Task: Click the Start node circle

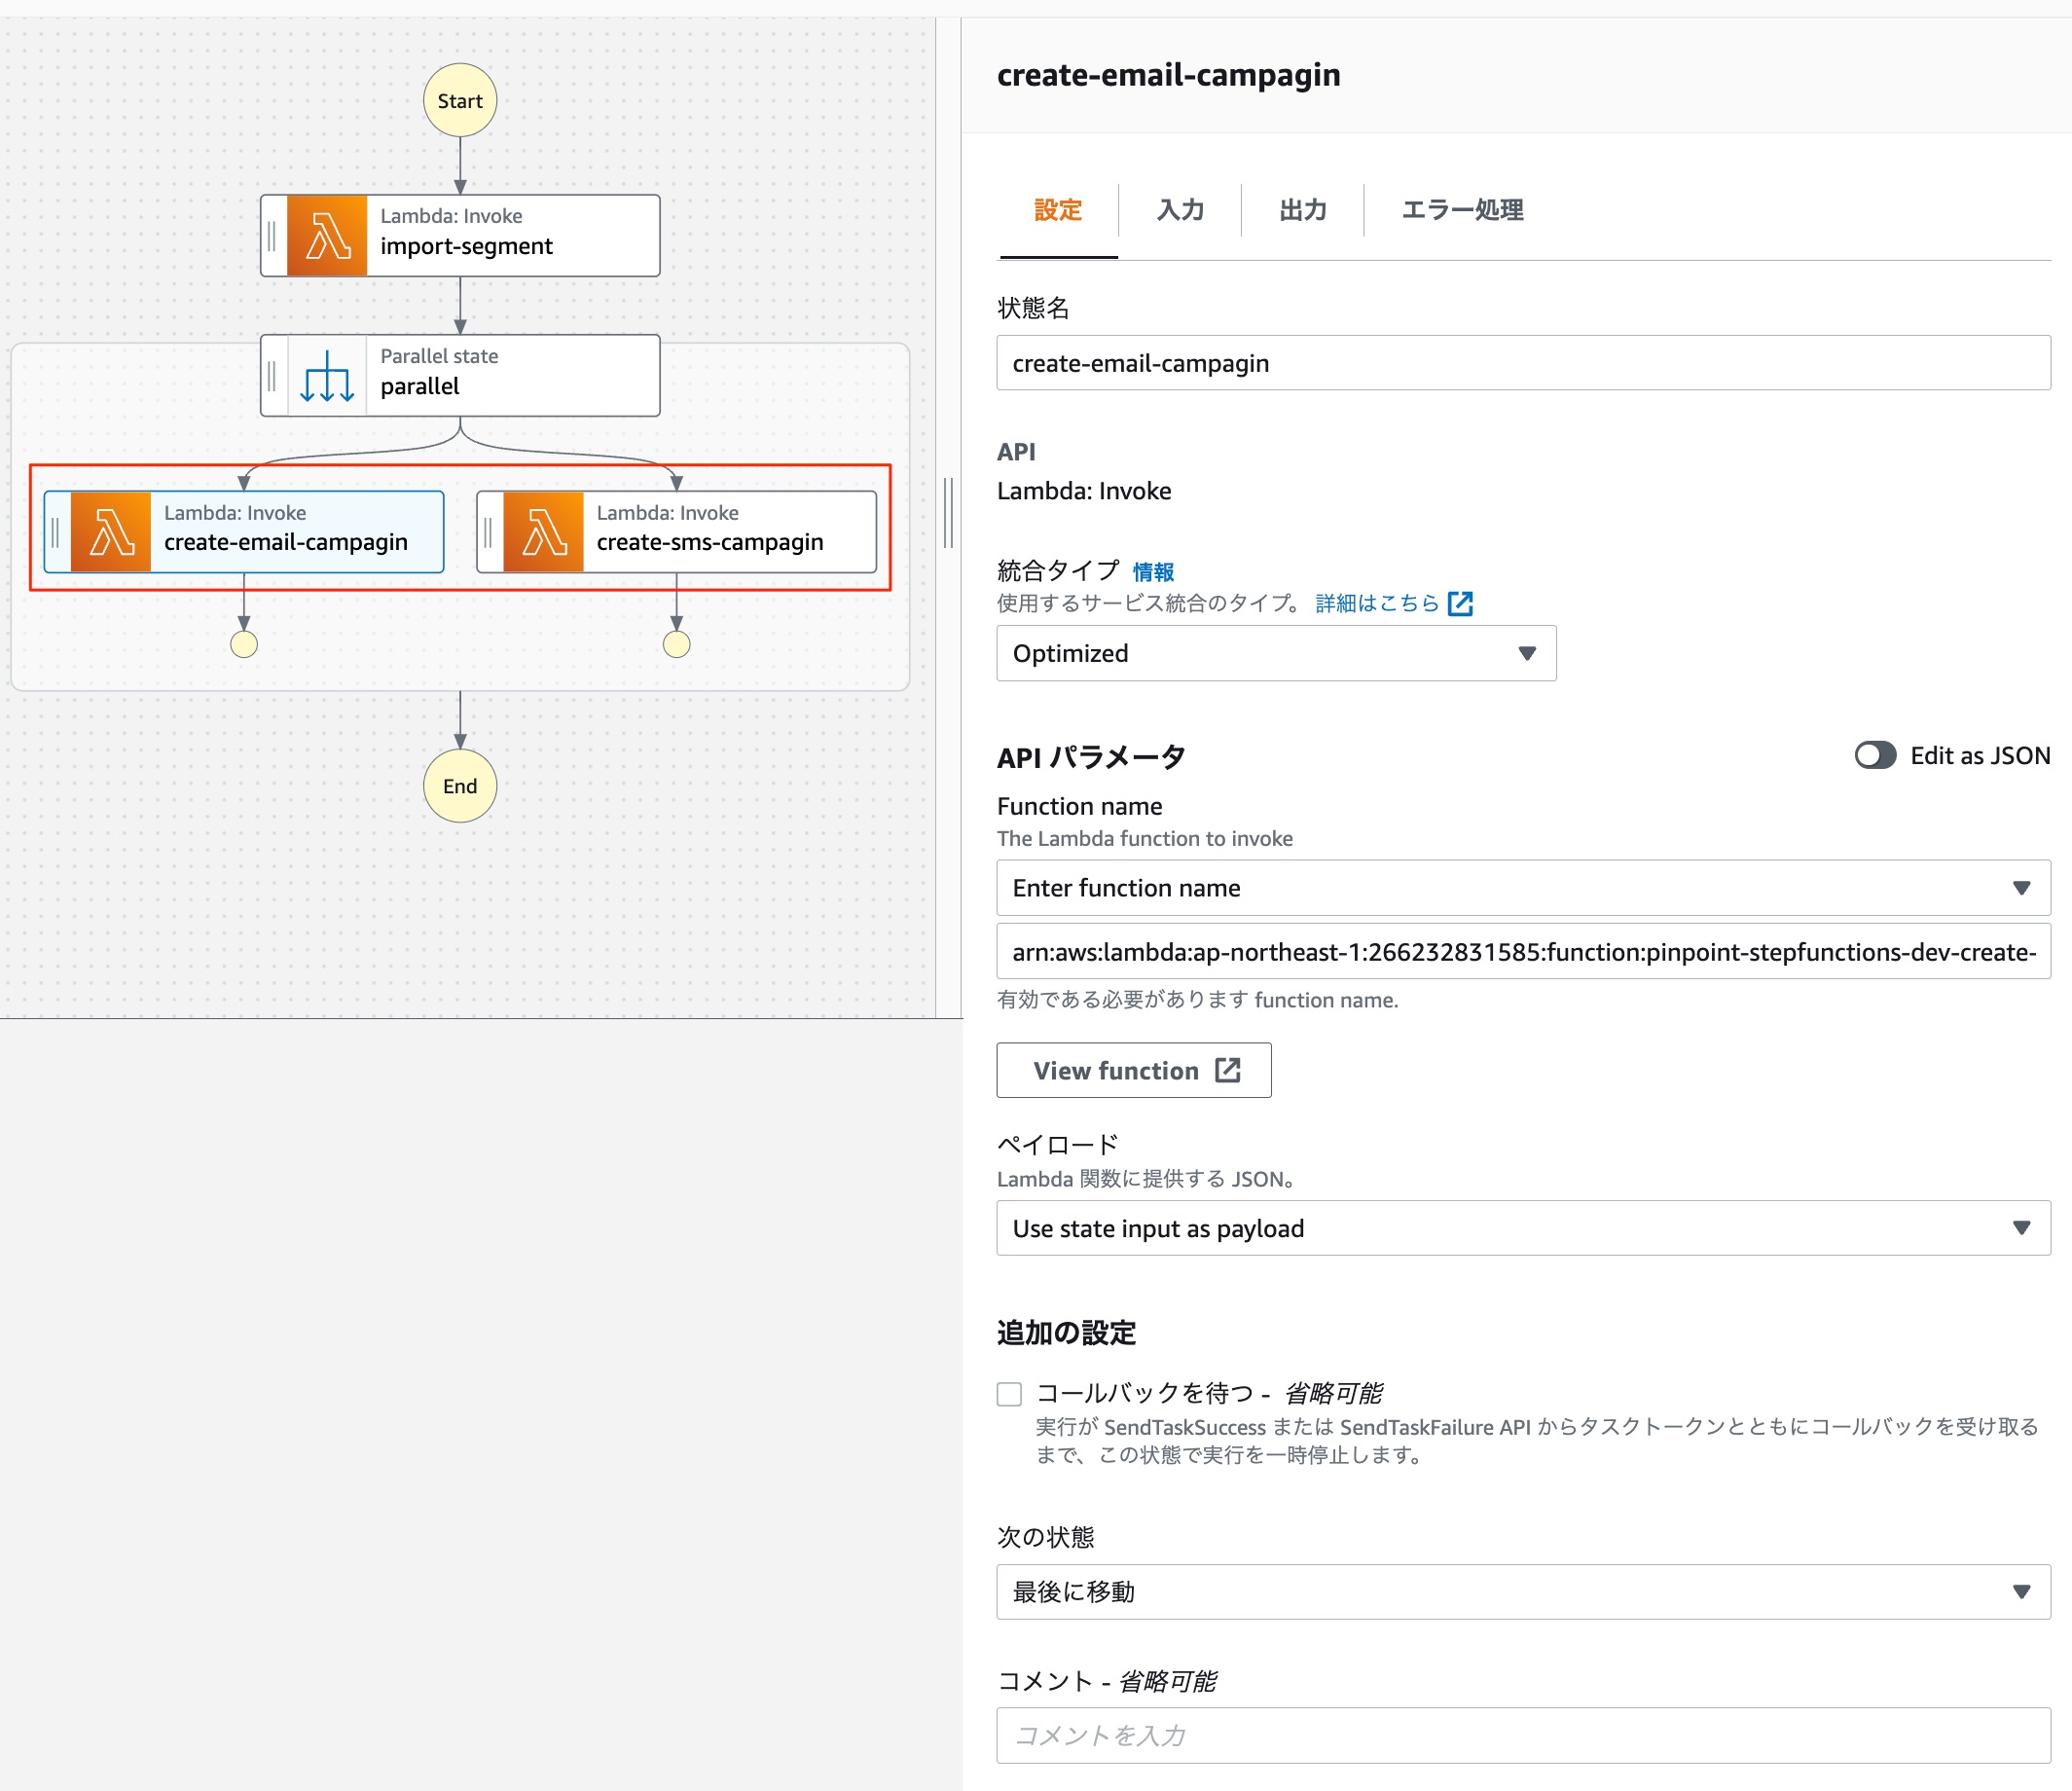Action: point(460,100)
